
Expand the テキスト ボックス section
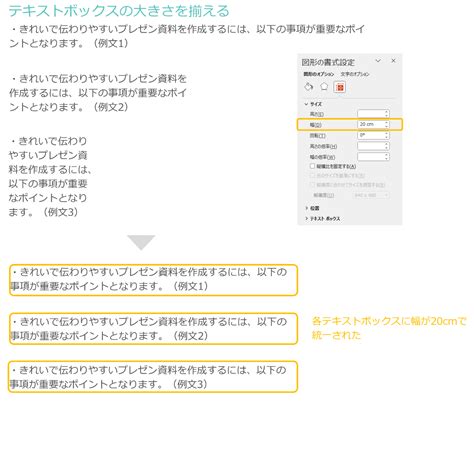click(323, 219)
